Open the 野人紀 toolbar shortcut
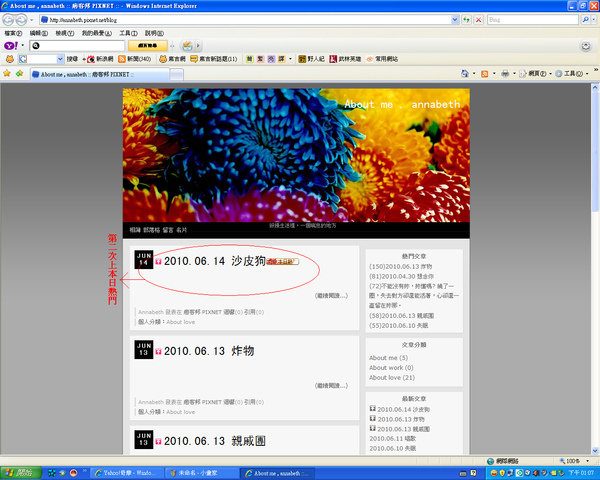The width and height of the screenshot is (600, 480). pos(311,59)
